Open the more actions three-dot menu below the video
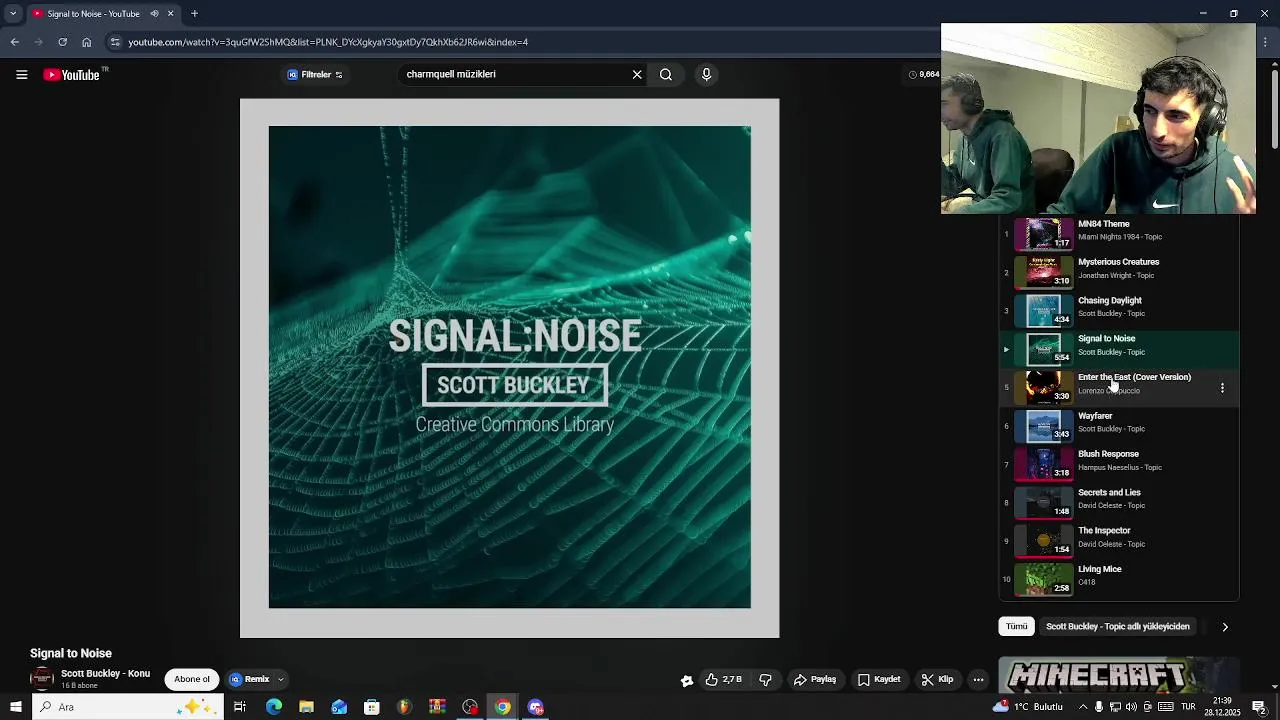This screenshot has width=1280, height=720. coord(979,680)
